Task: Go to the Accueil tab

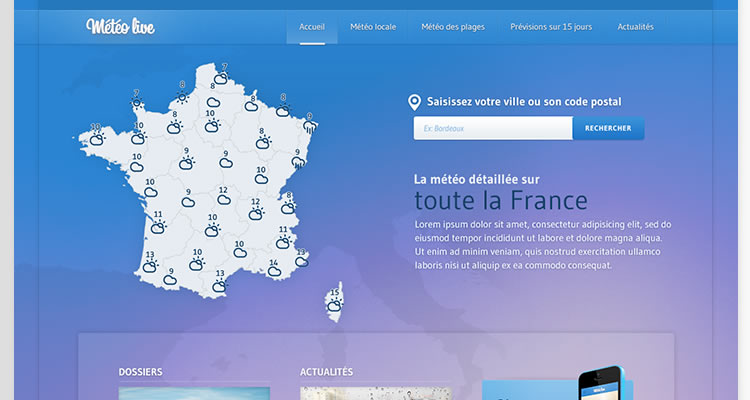Action: pyautogui.click(x=312, y=27)
